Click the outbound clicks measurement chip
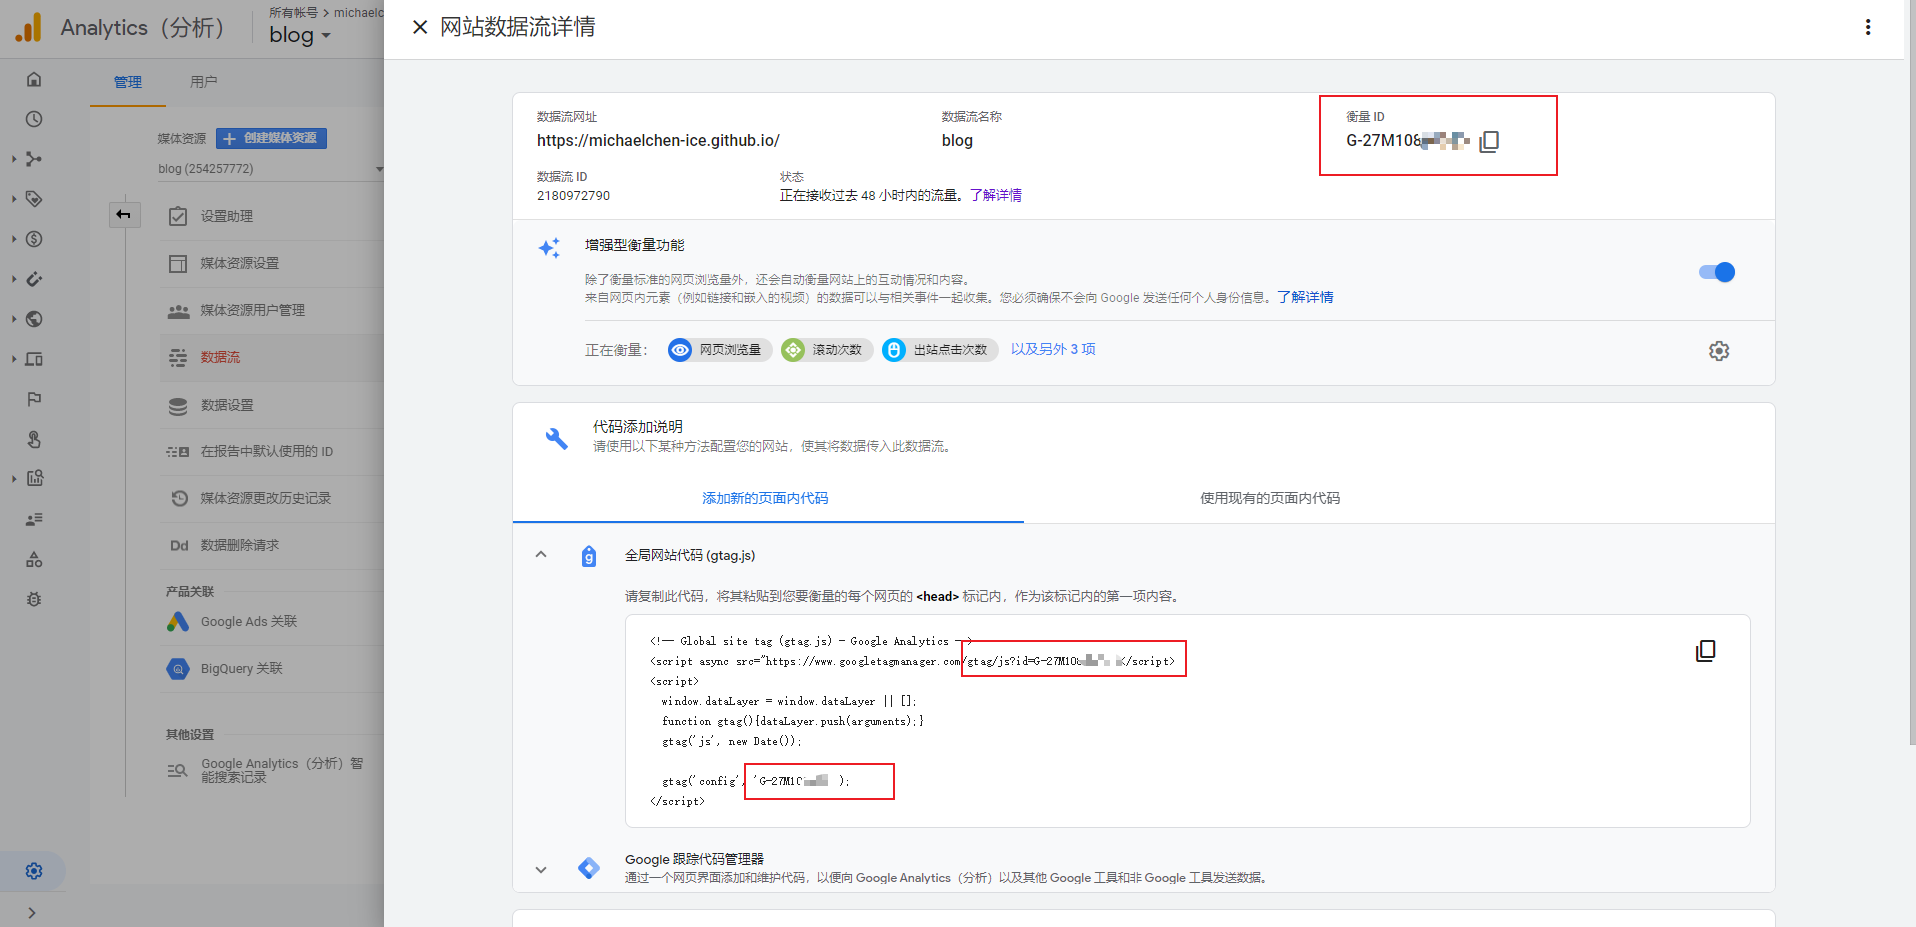 [x=940, y=350]
